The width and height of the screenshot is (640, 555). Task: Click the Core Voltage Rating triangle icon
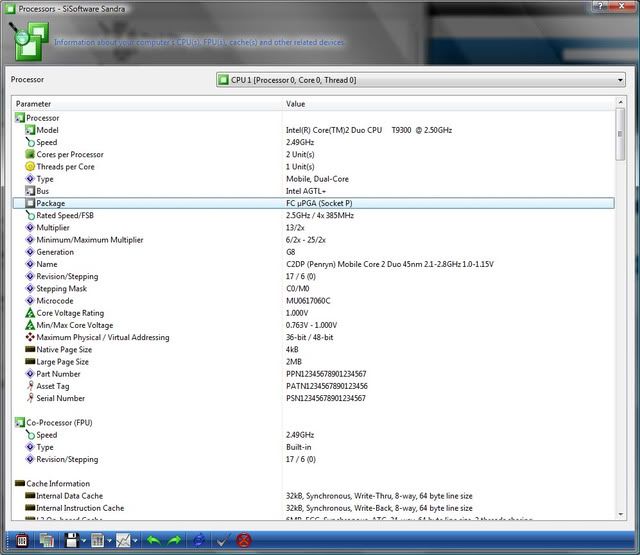point(30,313)
